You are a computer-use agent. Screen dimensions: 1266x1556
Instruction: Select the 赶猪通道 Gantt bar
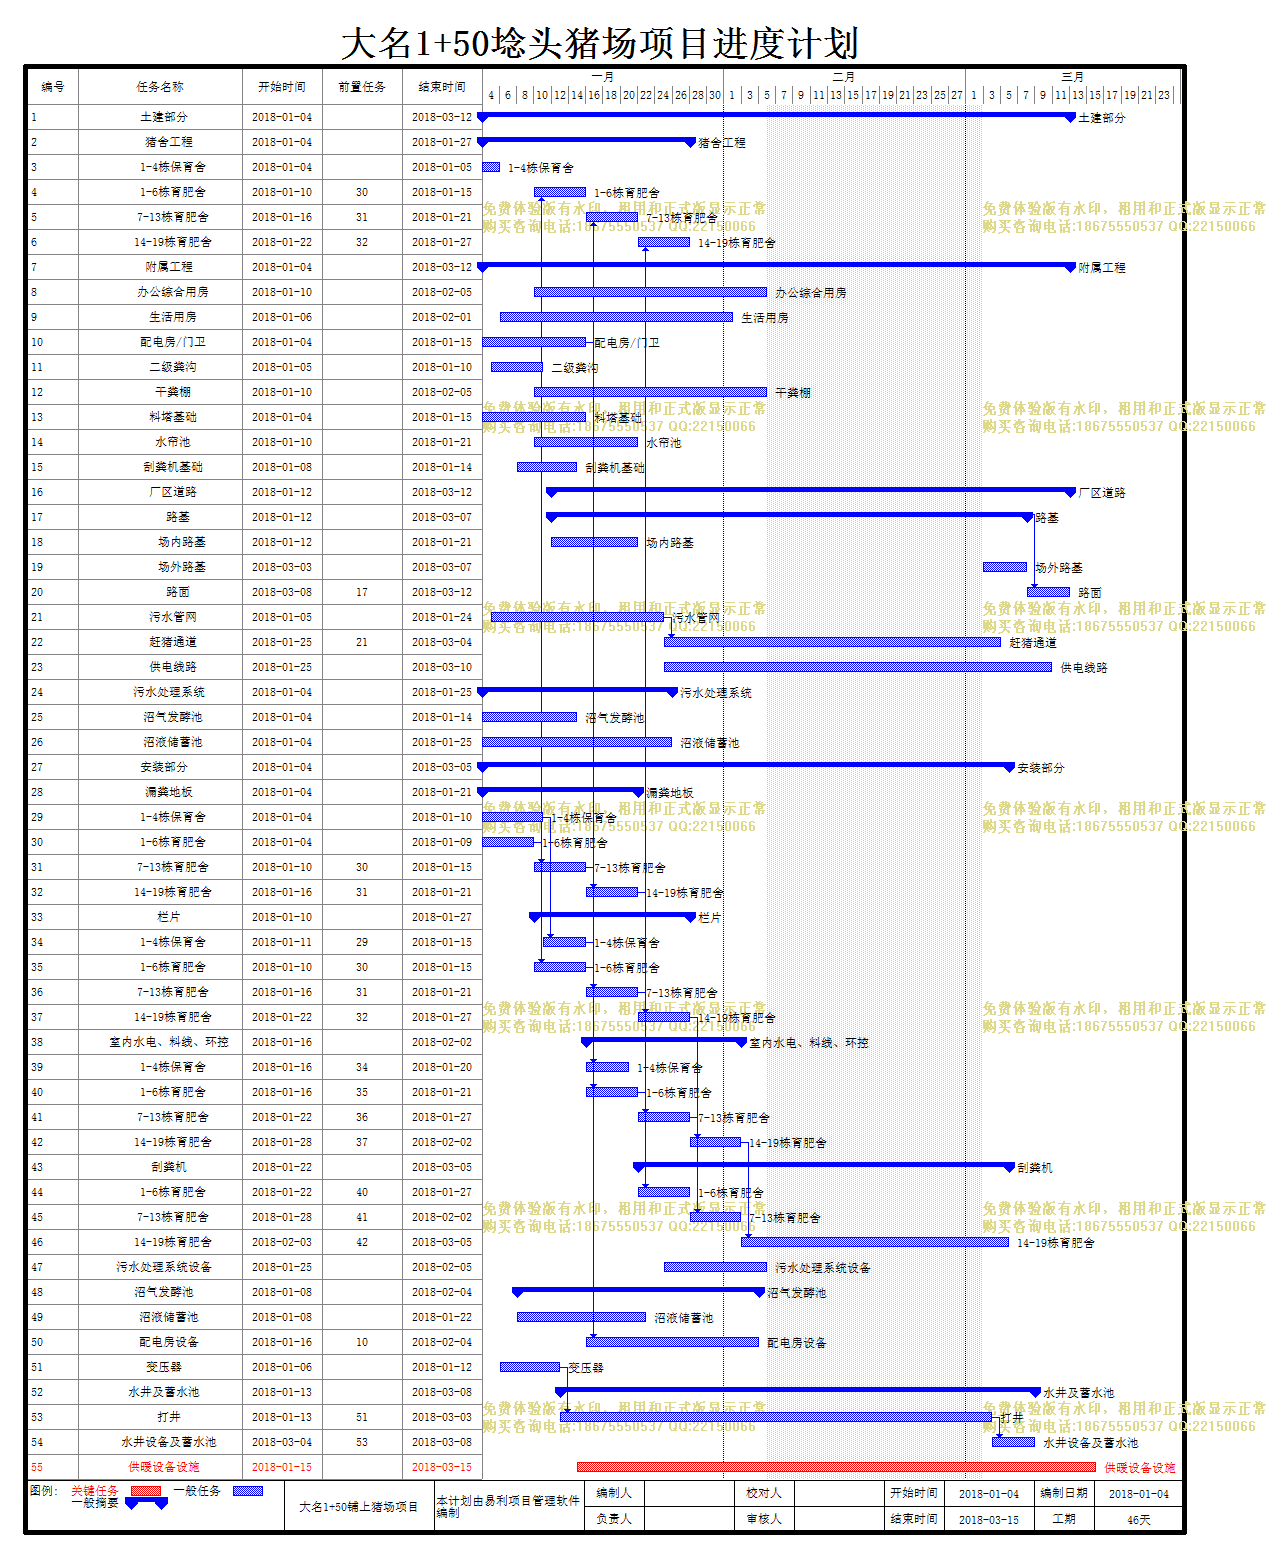pos(832,642)
